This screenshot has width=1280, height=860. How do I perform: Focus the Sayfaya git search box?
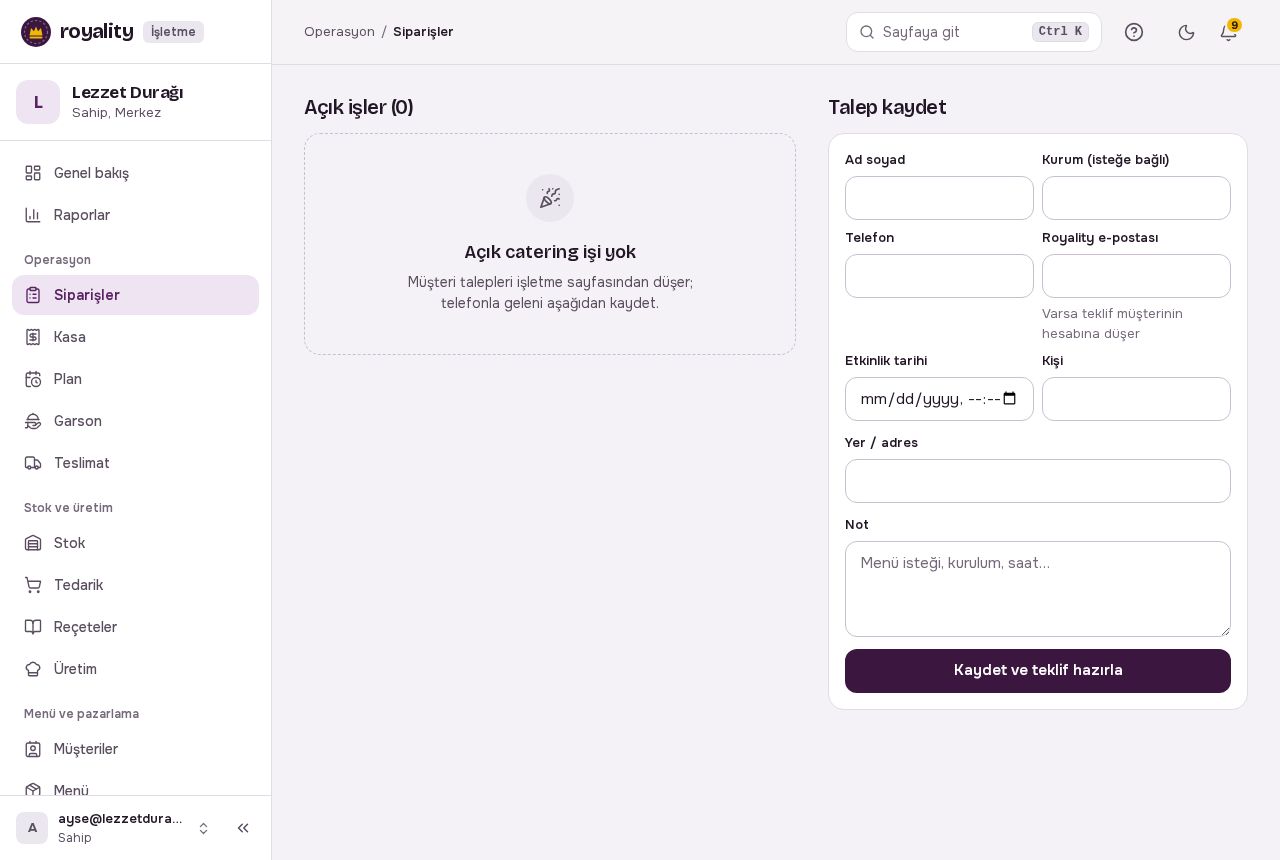coord(974,32)
